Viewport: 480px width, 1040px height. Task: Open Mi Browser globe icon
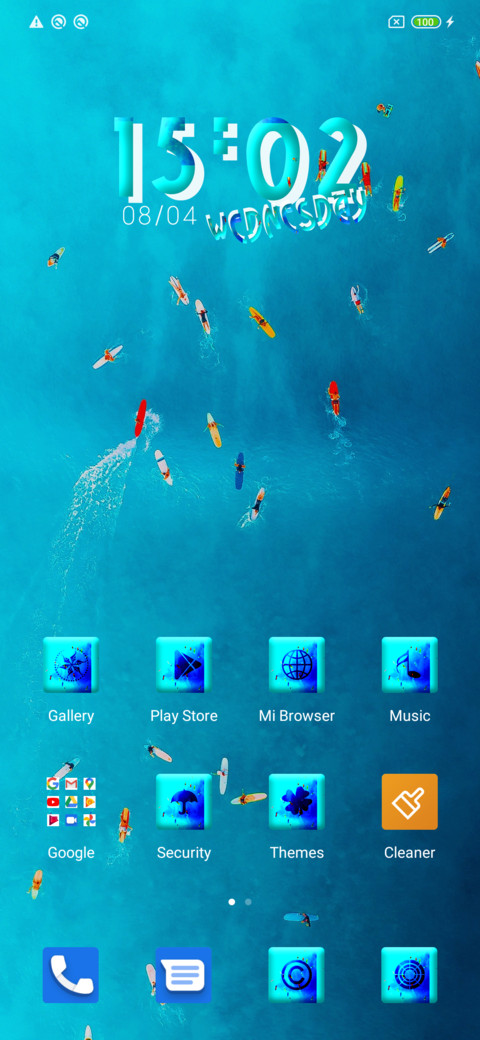click(296, 665)
